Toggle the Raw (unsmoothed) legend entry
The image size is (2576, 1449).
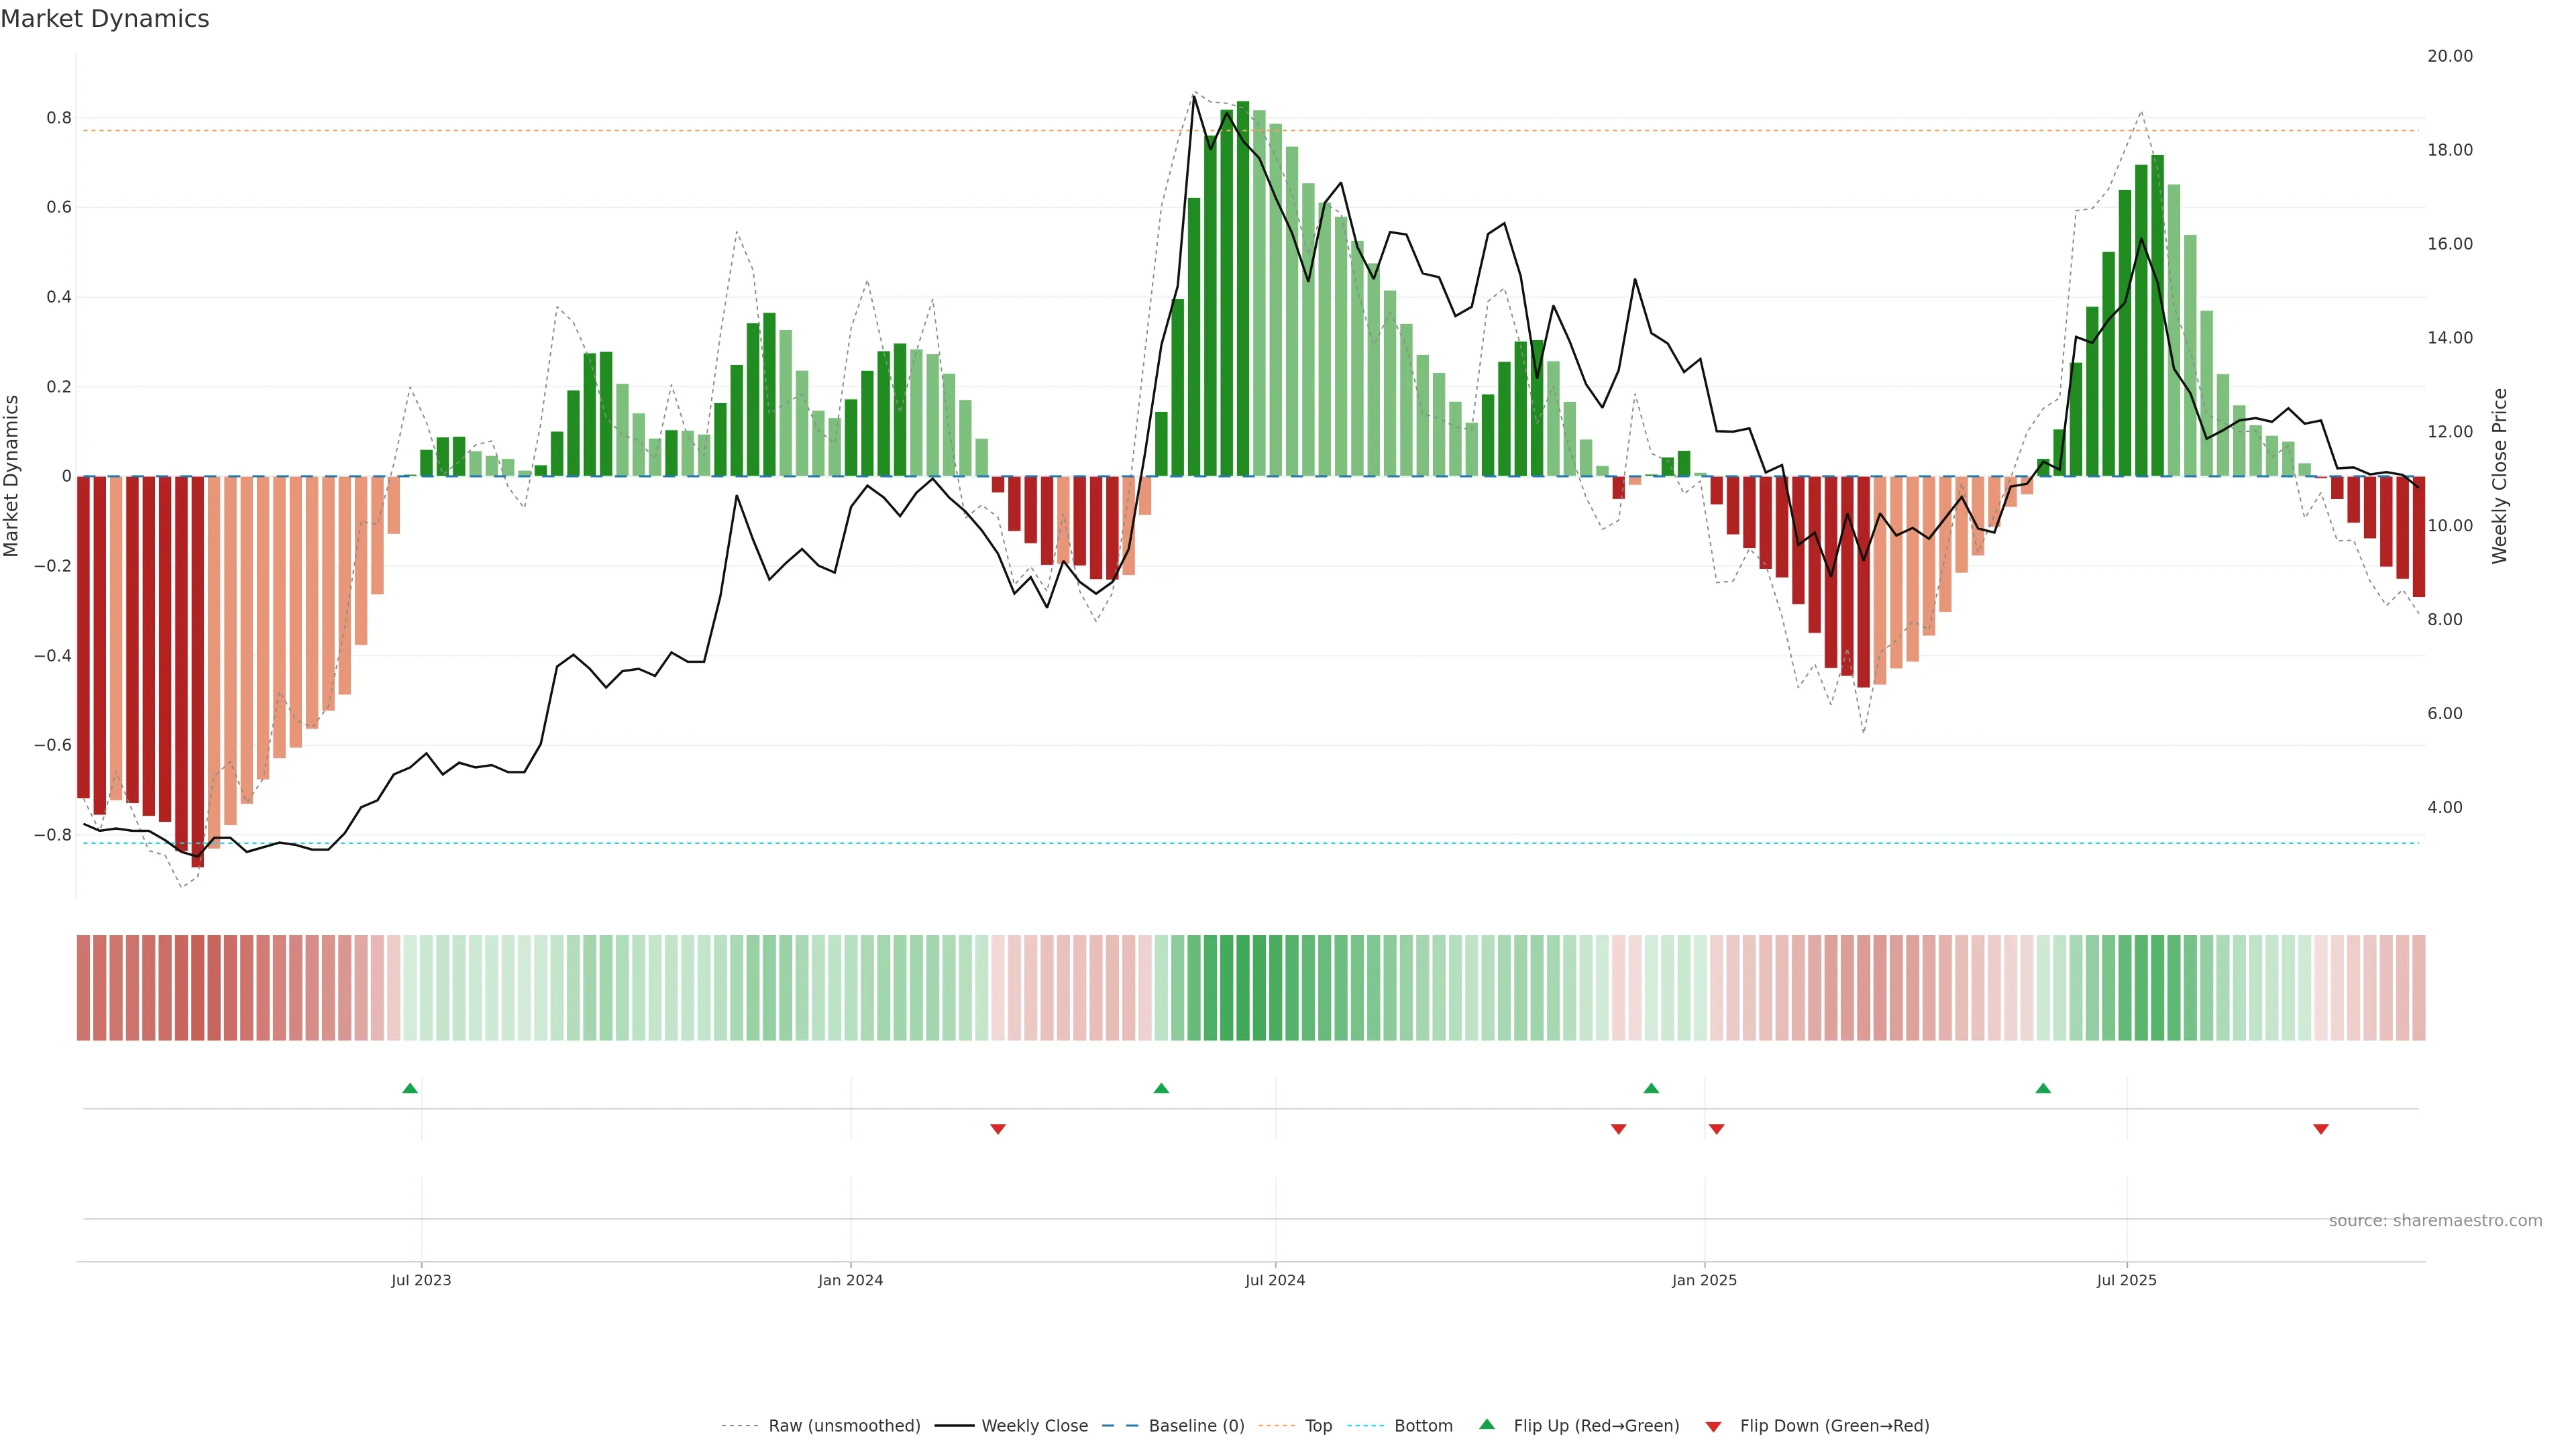click(x=844, y=1426)
